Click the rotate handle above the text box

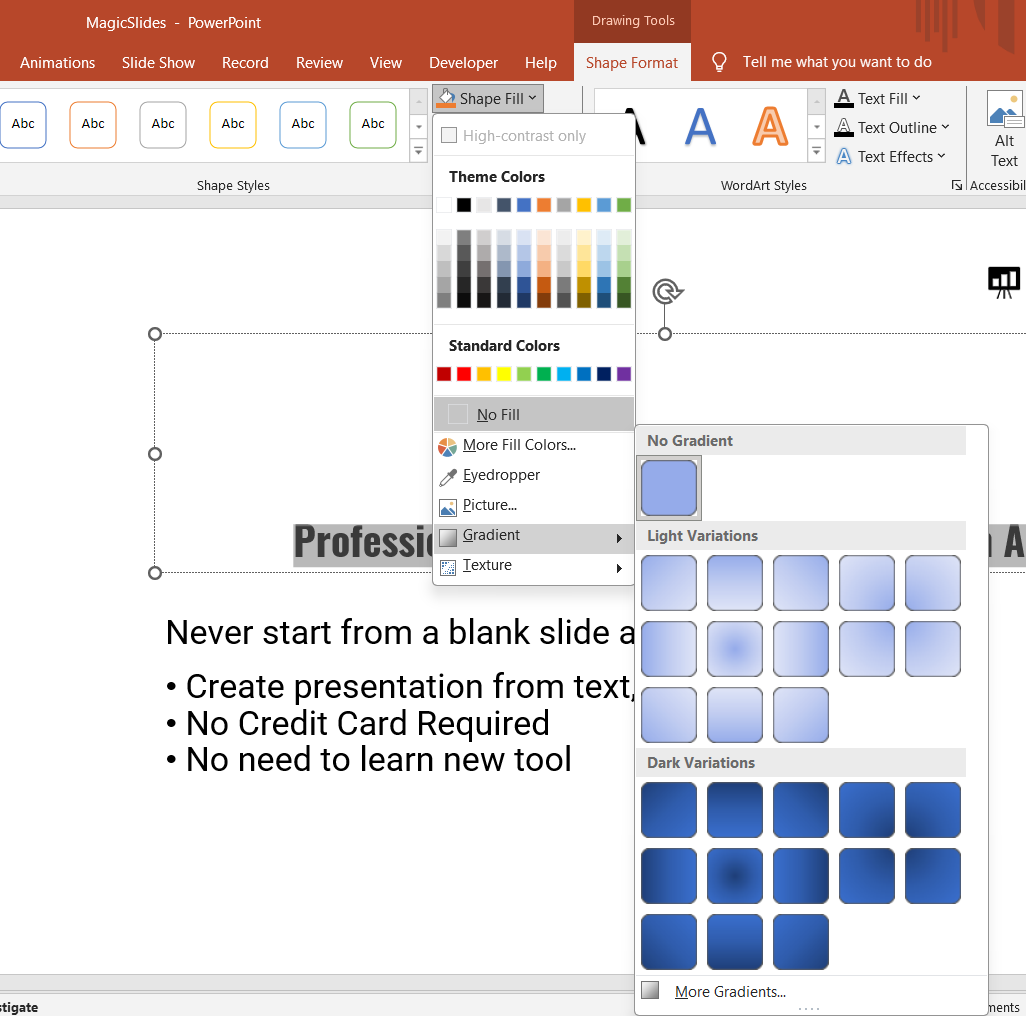(666, 291)
